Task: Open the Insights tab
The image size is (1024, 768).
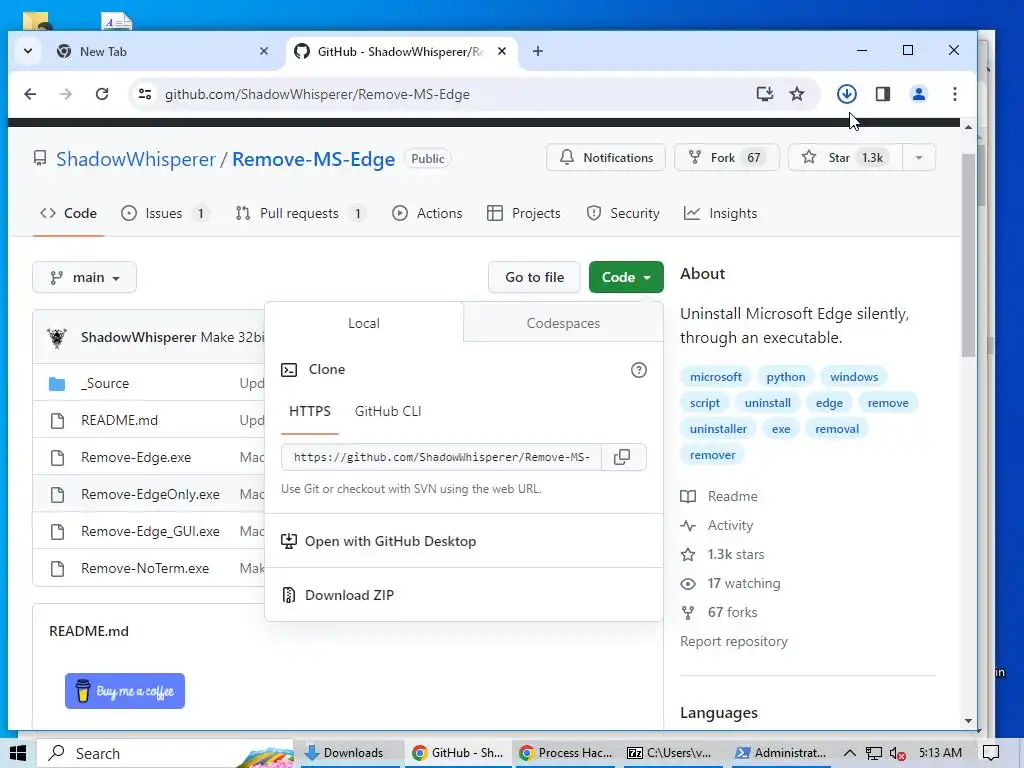Action: tap(720, 214)
